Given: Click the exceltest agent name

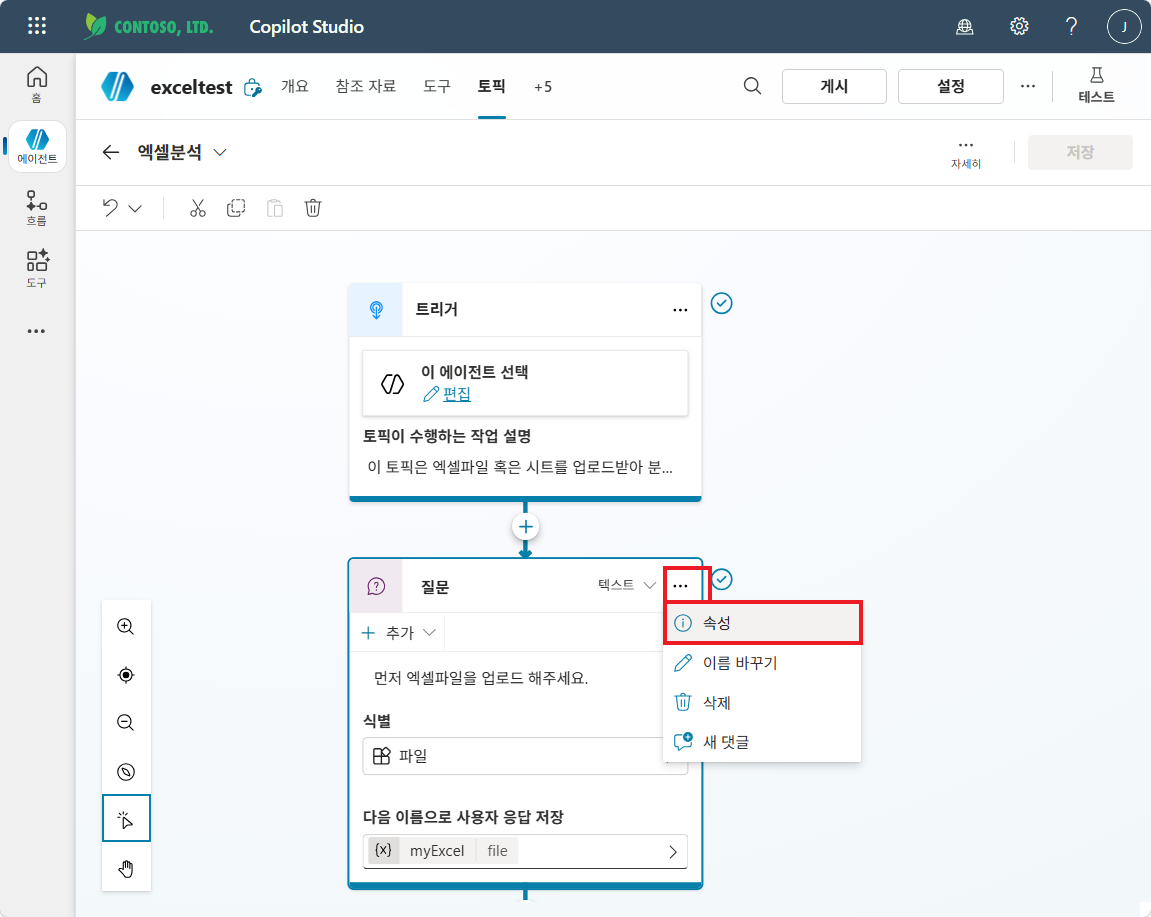Looking at the screenshot, I should pyautogui.click(x=191, y=87).
